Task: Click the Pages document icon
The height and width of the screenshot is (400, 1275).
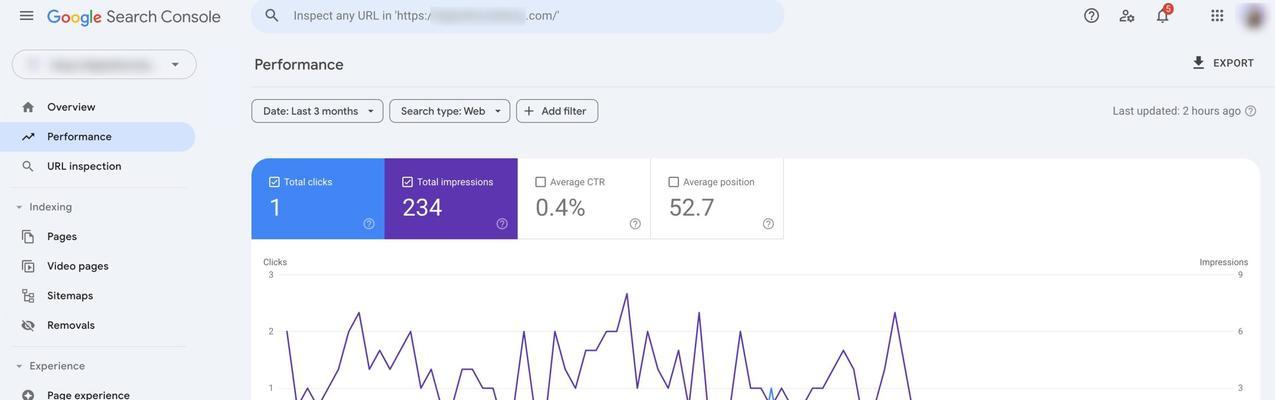Action: click(28, 237)
